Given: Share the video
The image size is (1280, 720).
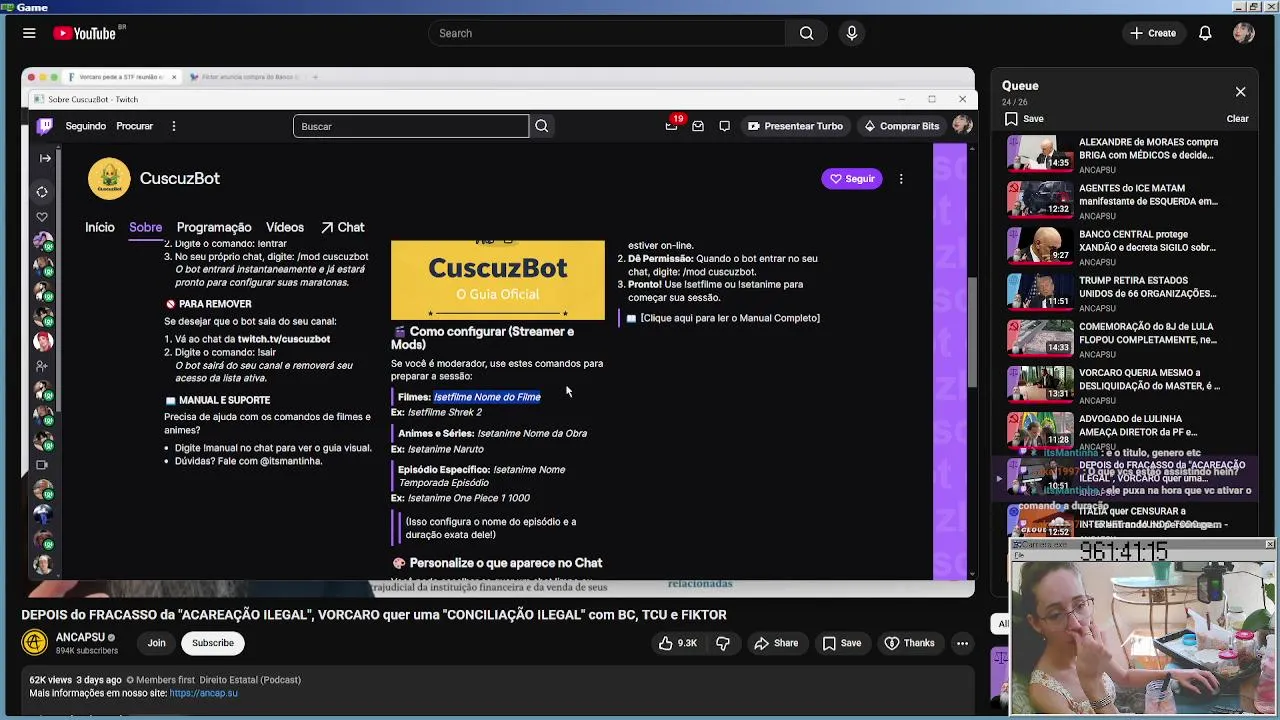Looking at the screenshot, I should point(776,643).
